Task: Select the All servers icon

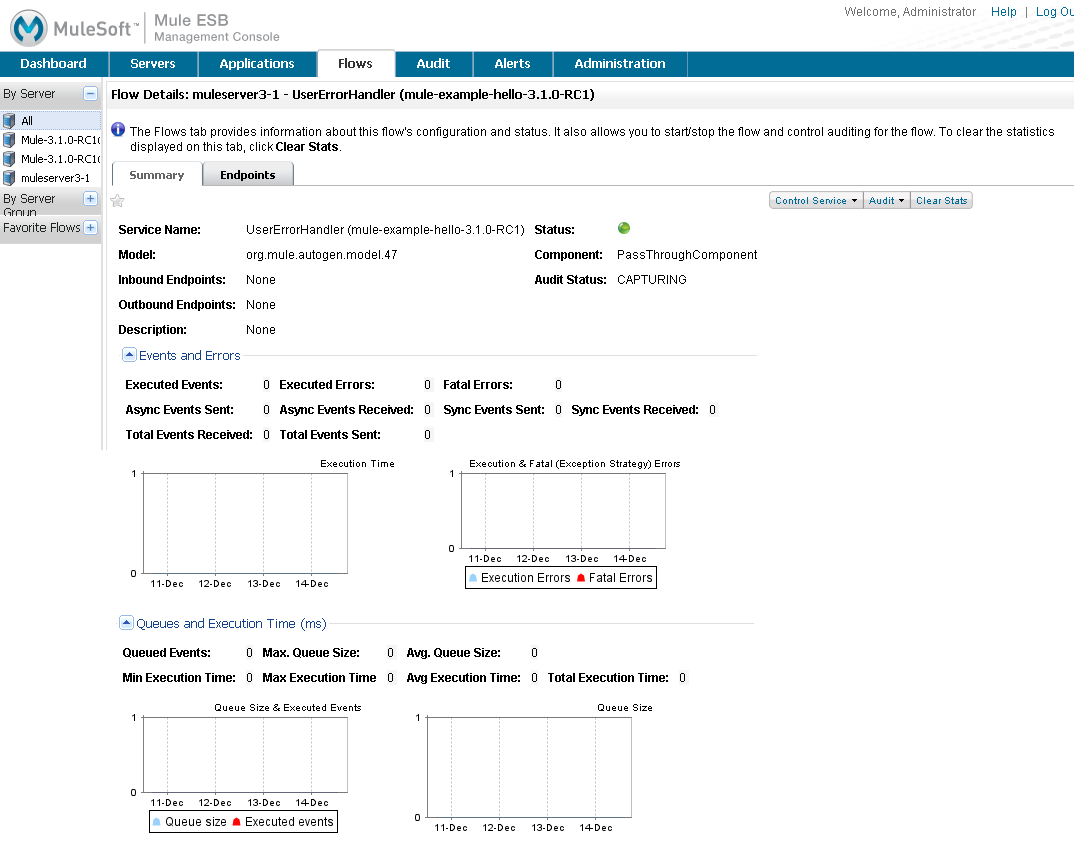Action: (x=9, y=121)
